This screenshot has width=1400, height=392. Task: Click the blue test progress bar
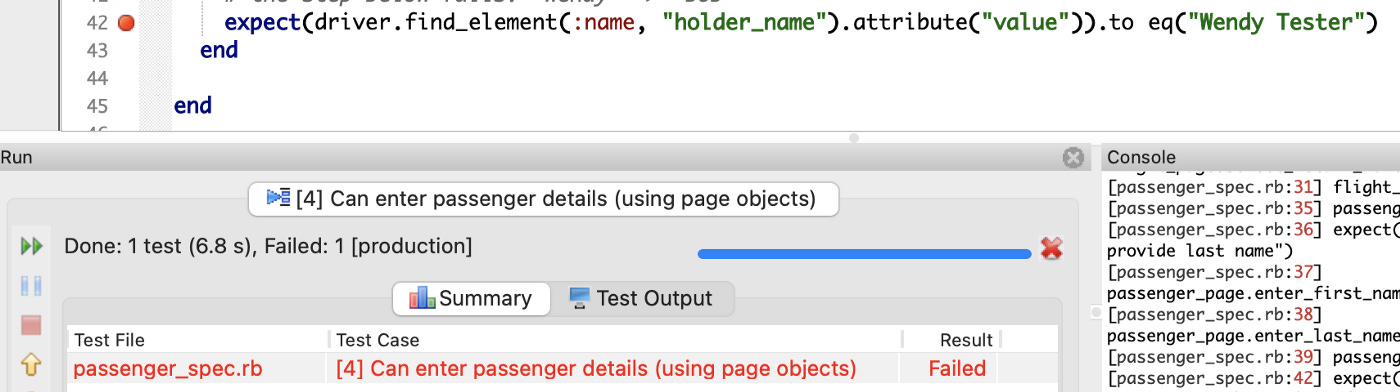coord(864,254)
